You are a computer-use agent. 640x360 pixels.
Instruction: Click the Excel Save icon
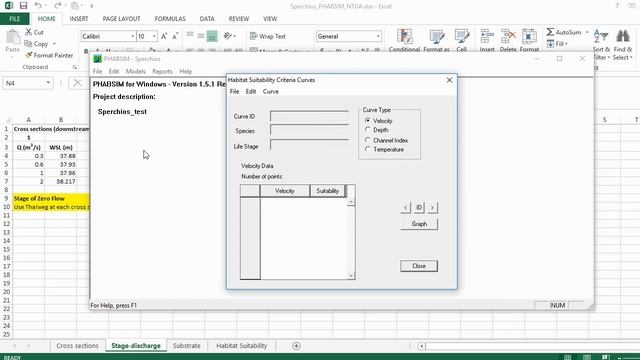point(23,6)
